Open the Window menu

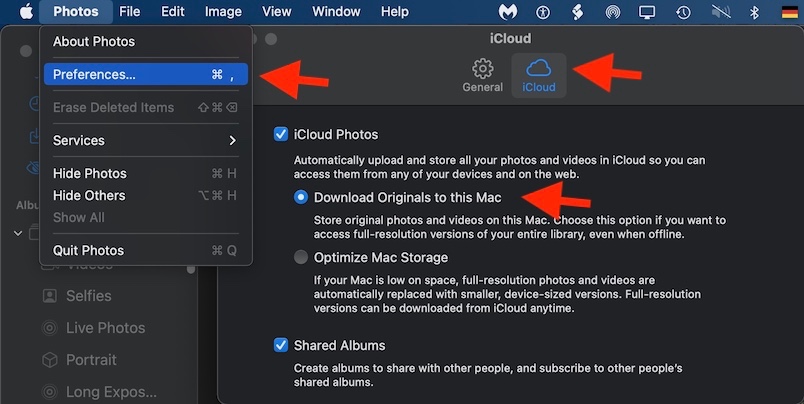pyautogui.click(x=336, y=11)
